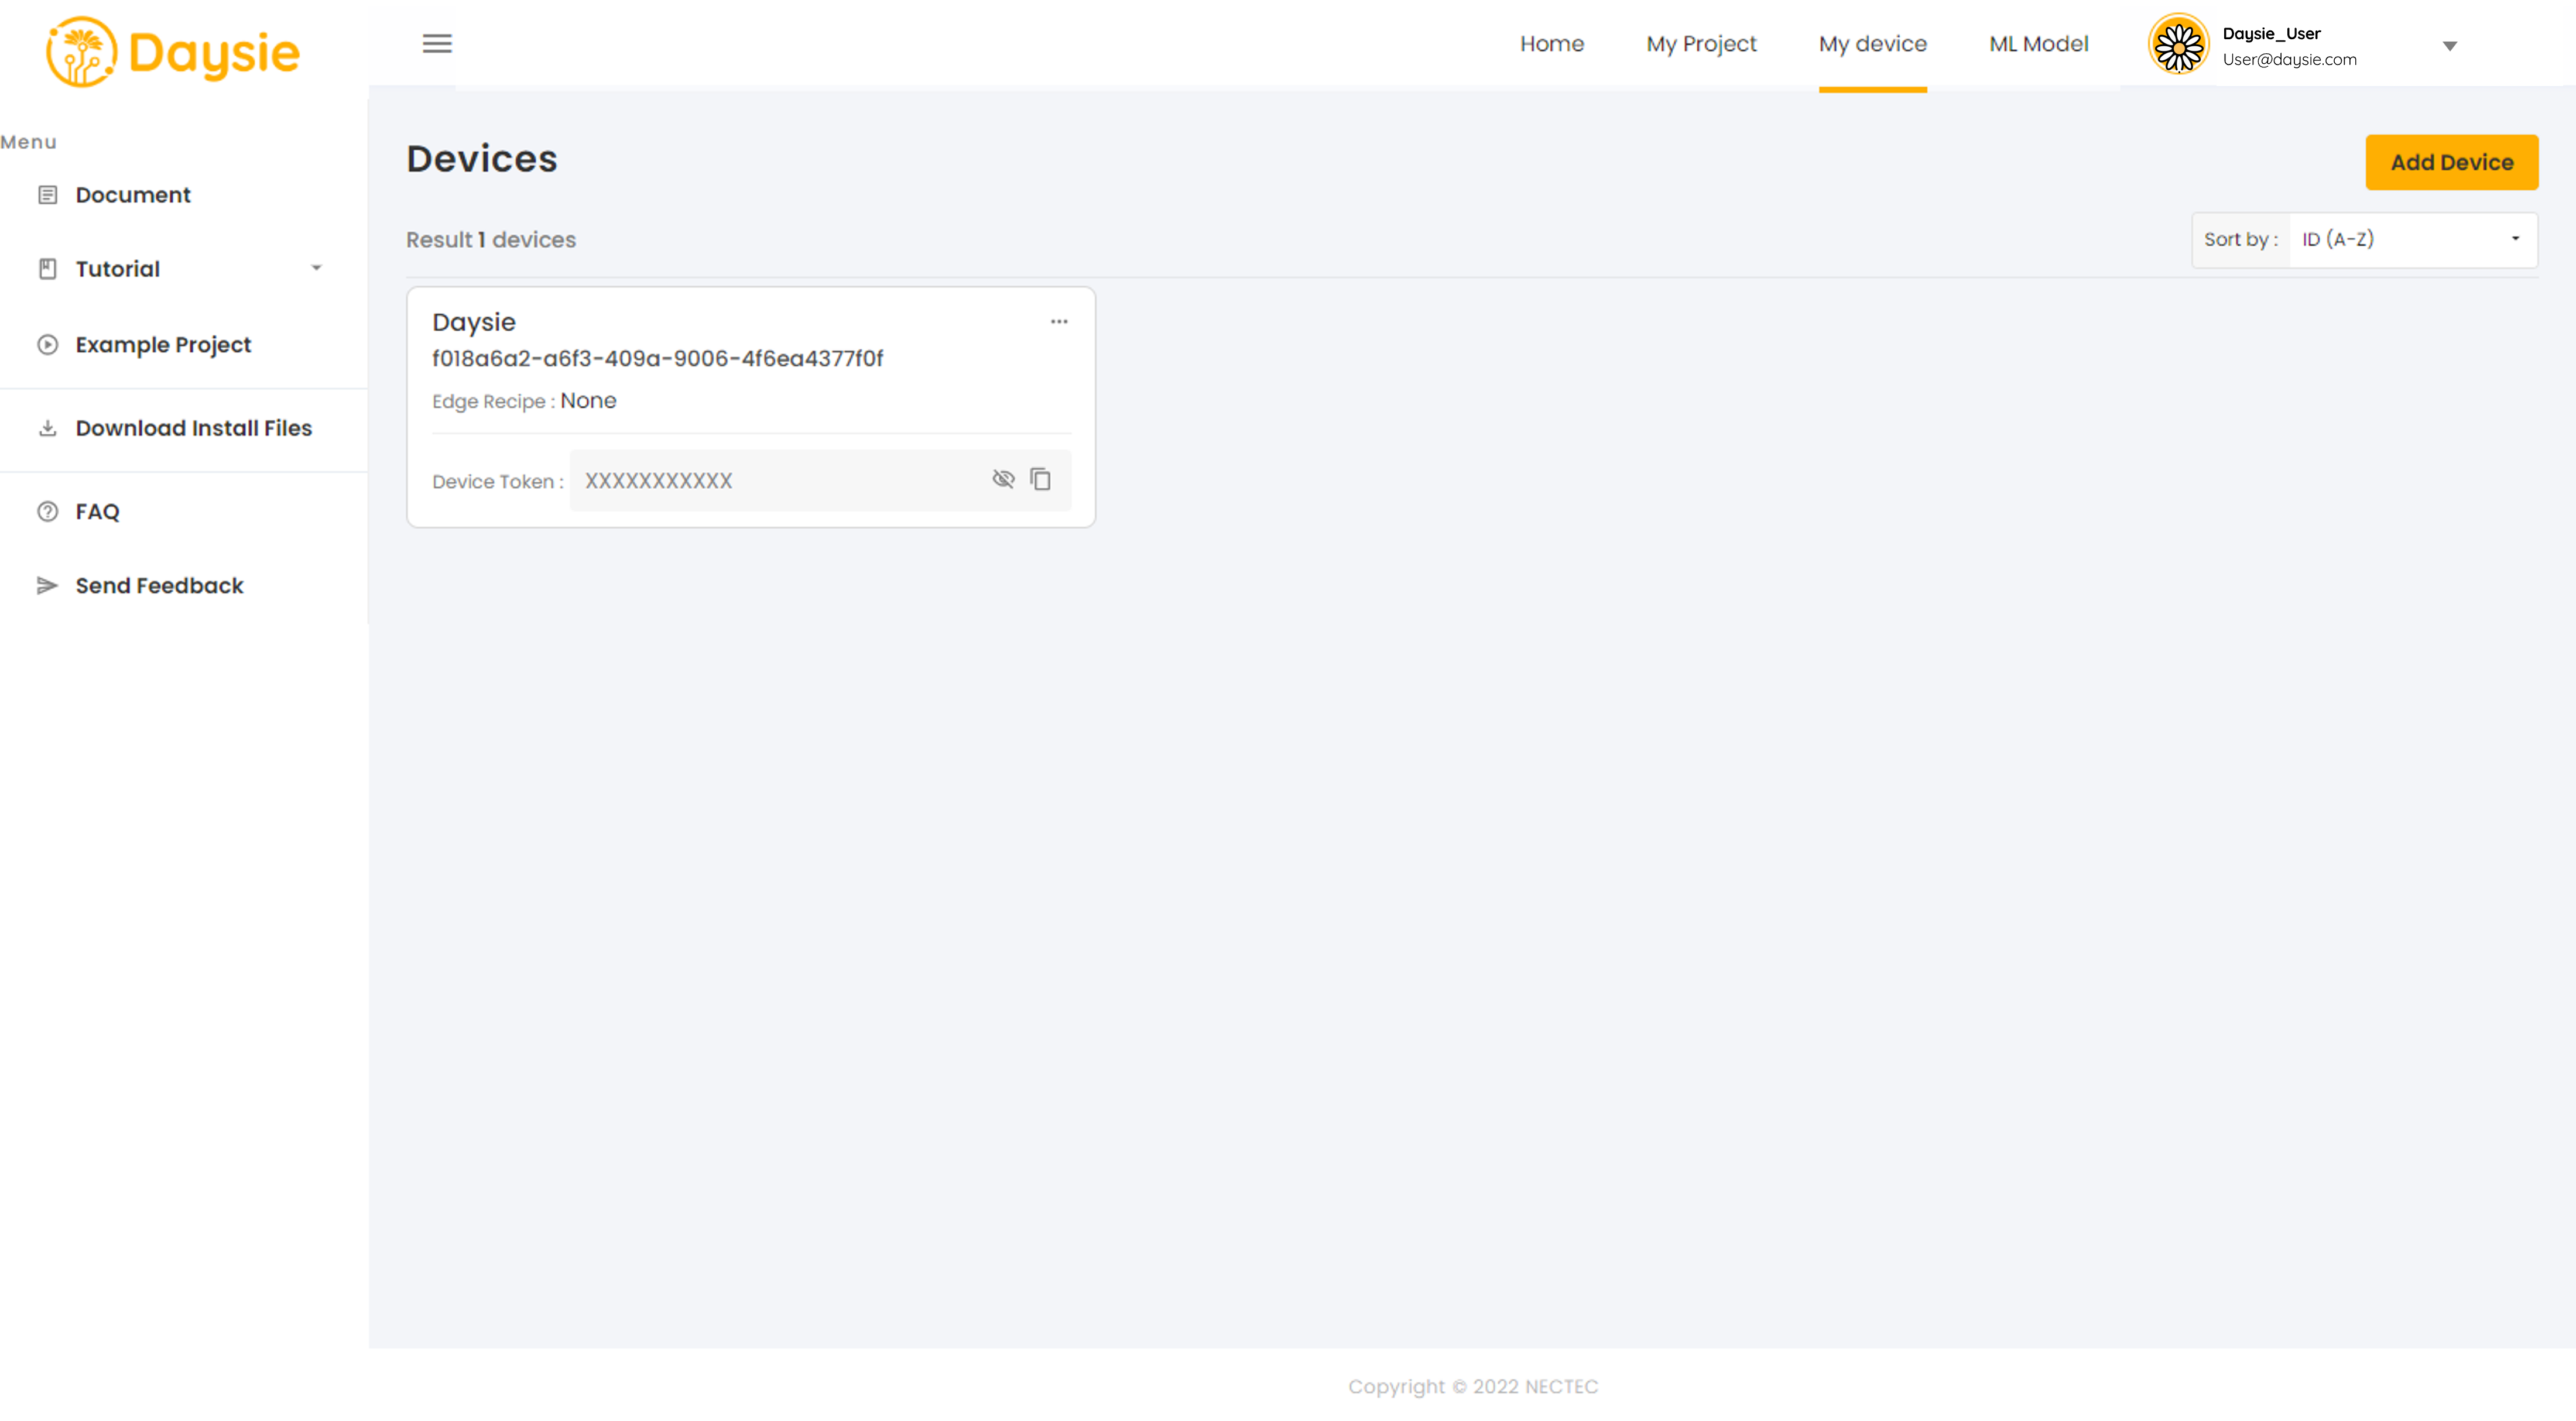The height and width of the screenshot is (1421, 2576).
Task: Click the Document sidebar icon
Action: point(47,195)
